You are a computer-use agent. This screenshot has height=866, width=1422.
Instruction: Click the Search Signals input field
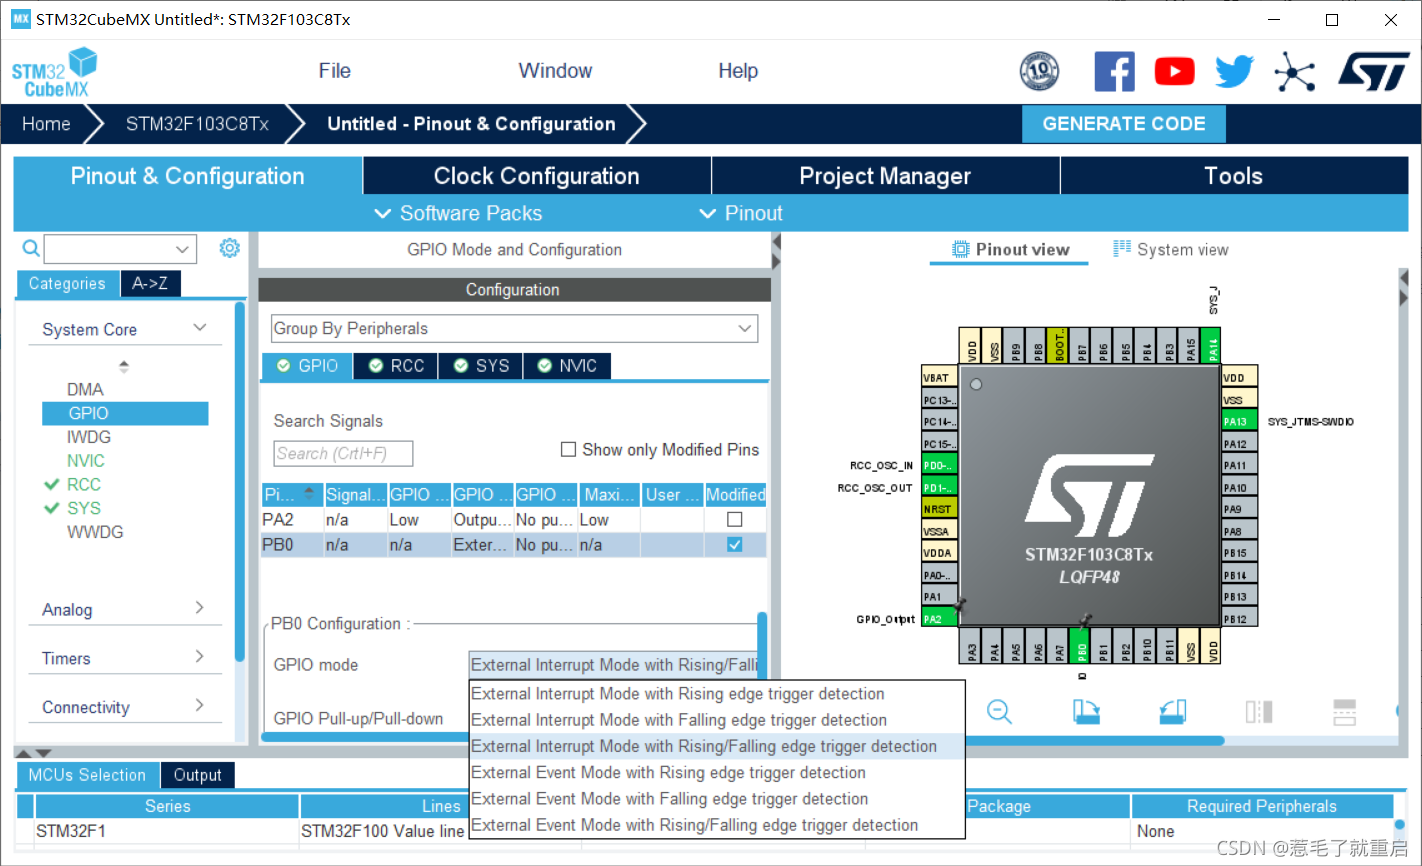pos(343,453)
